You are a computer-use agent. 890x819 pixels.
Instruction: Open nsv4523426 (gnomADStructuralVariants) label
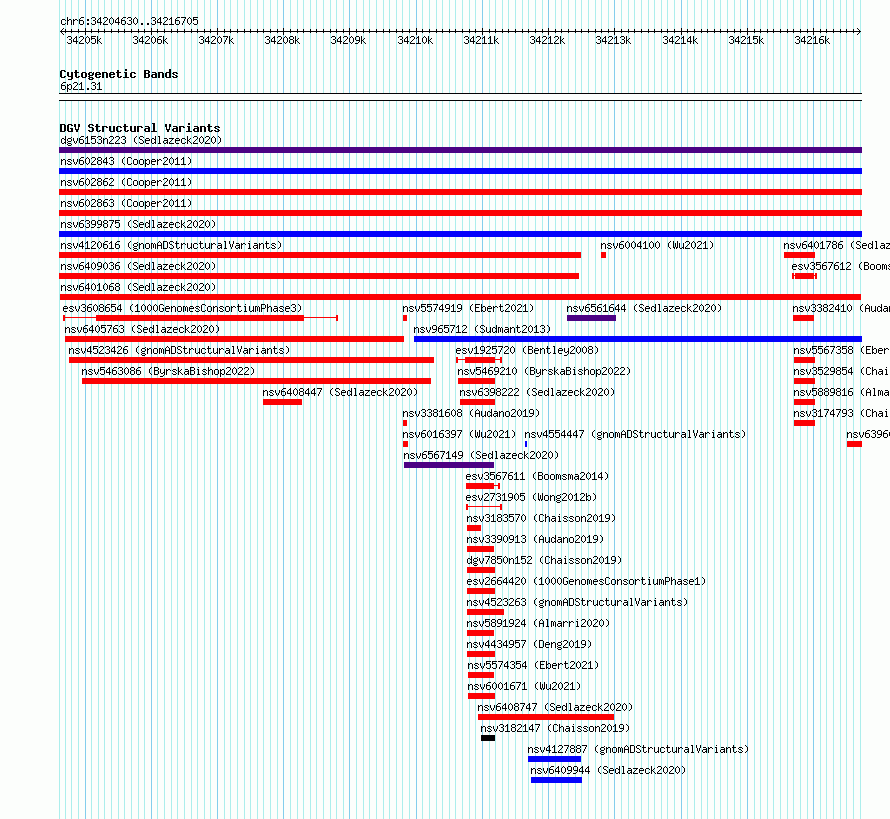click(x=179, y=350)
